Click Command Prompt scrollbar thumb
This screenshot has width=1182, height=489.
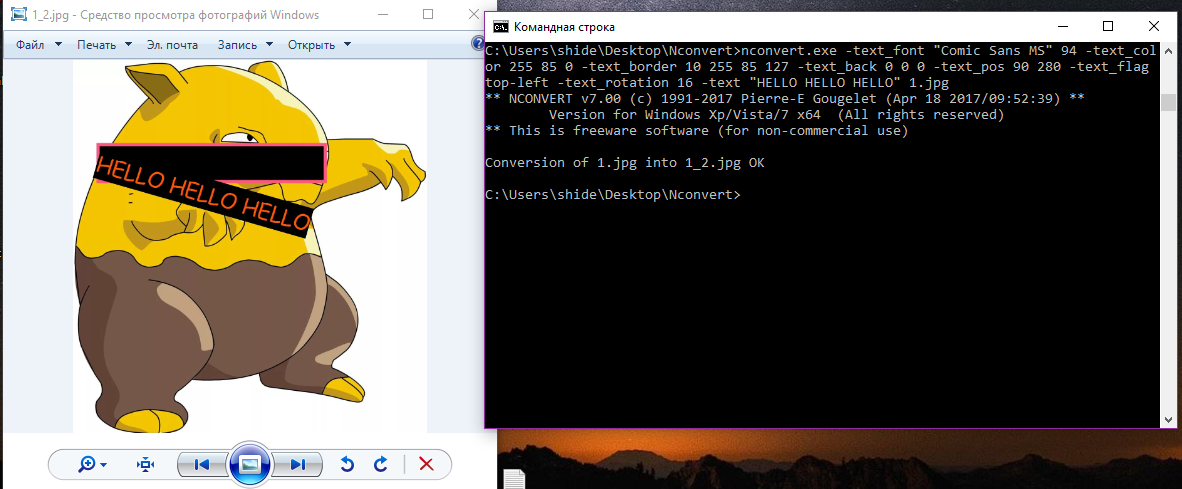[x=1168, y=102]
